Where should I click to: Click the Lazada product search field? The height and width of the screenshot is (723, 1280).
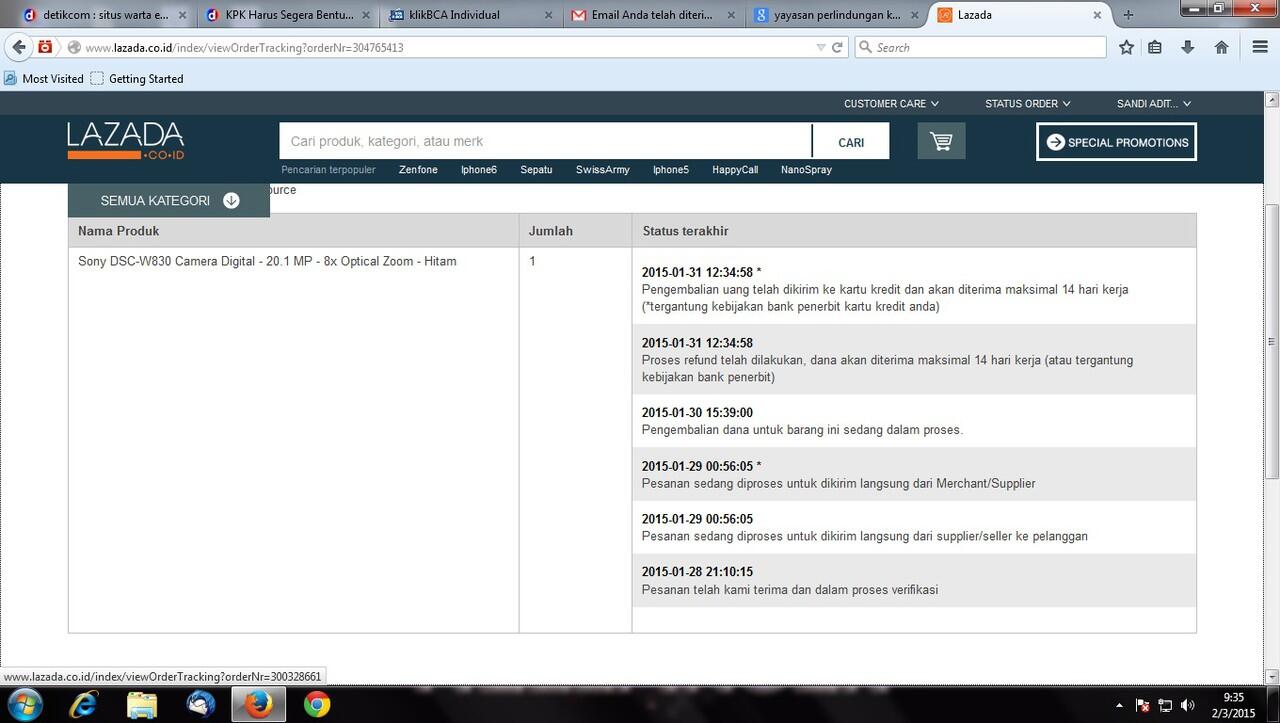pos(545,142)
